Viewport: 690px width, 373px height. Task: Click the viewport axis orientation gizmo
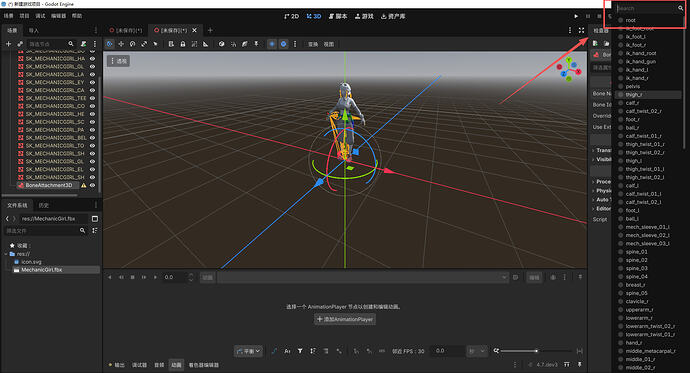[x=569, y=69]
